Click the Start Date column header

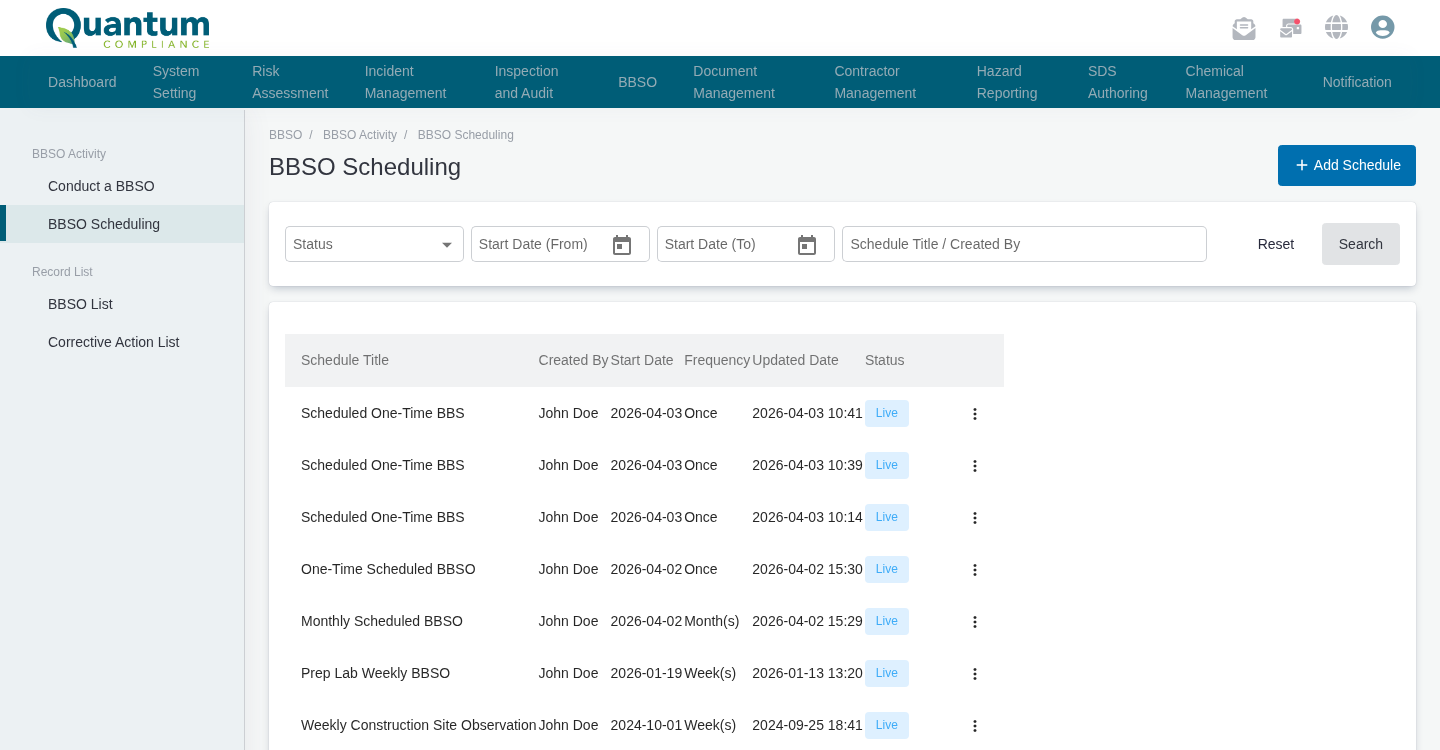coord(642,360)
